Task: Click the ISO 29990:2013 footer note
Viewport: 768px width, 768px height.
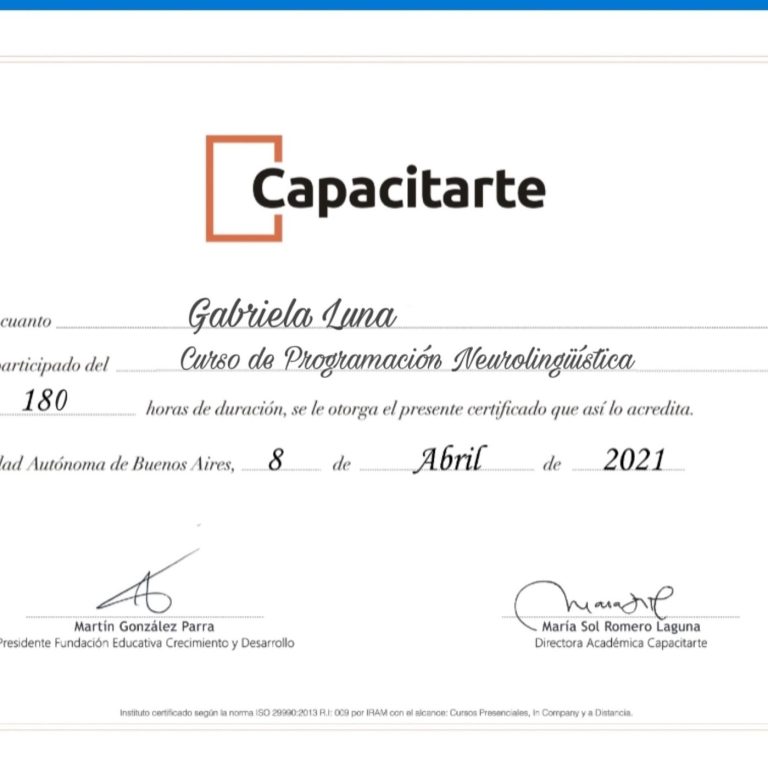Action: 376,713
